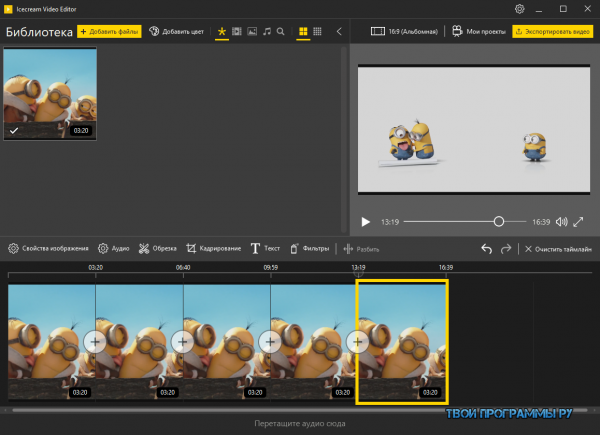
Task: Switch to small thumbnails grid view
Action: (x=317, y=31)
